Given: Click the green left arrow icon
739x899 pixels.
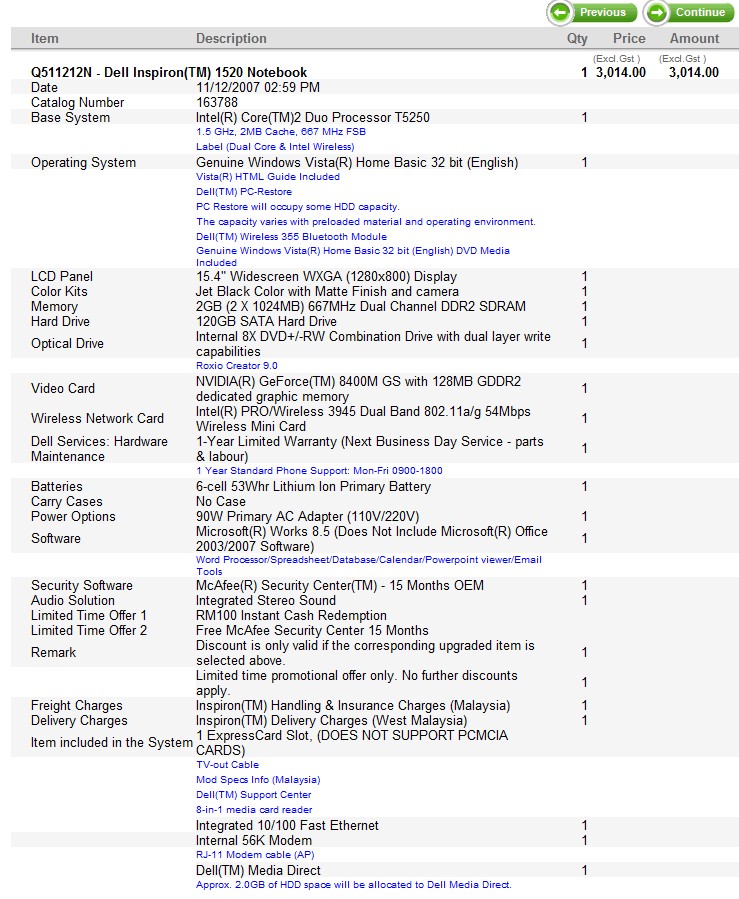Looking at the screenshot, I should pos(560,13).
